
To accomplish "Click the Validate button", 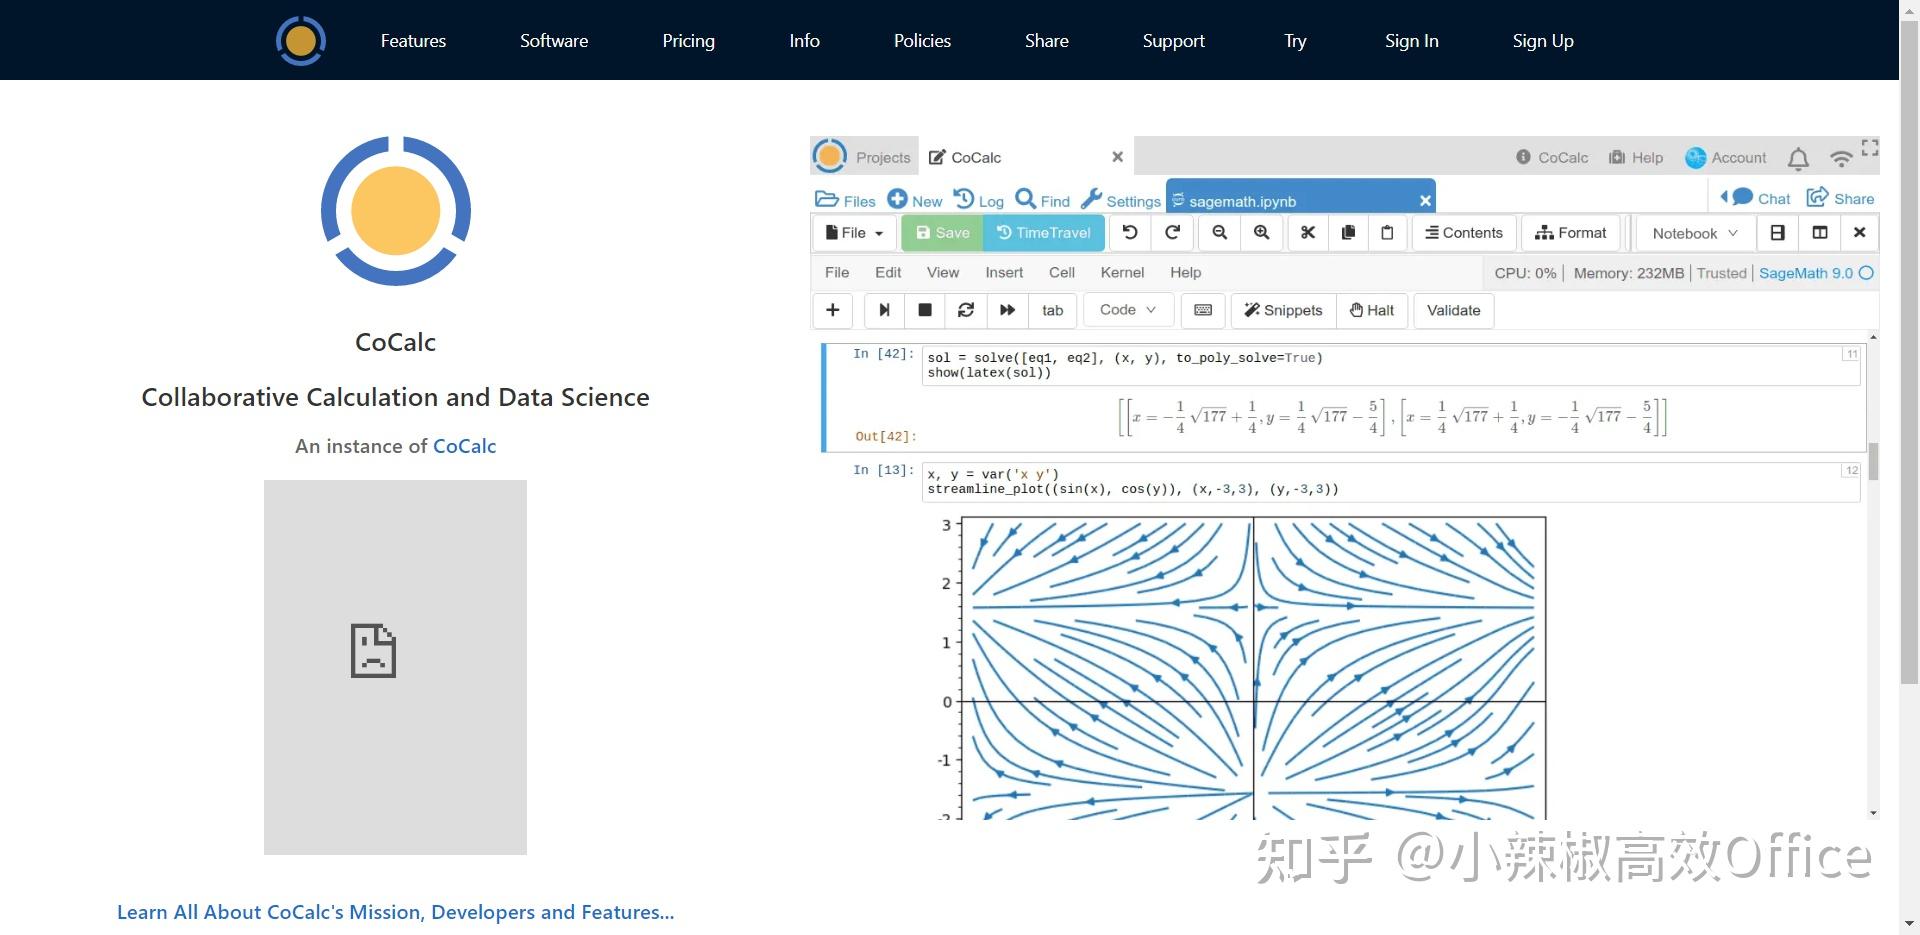I will pos(1453,310).
